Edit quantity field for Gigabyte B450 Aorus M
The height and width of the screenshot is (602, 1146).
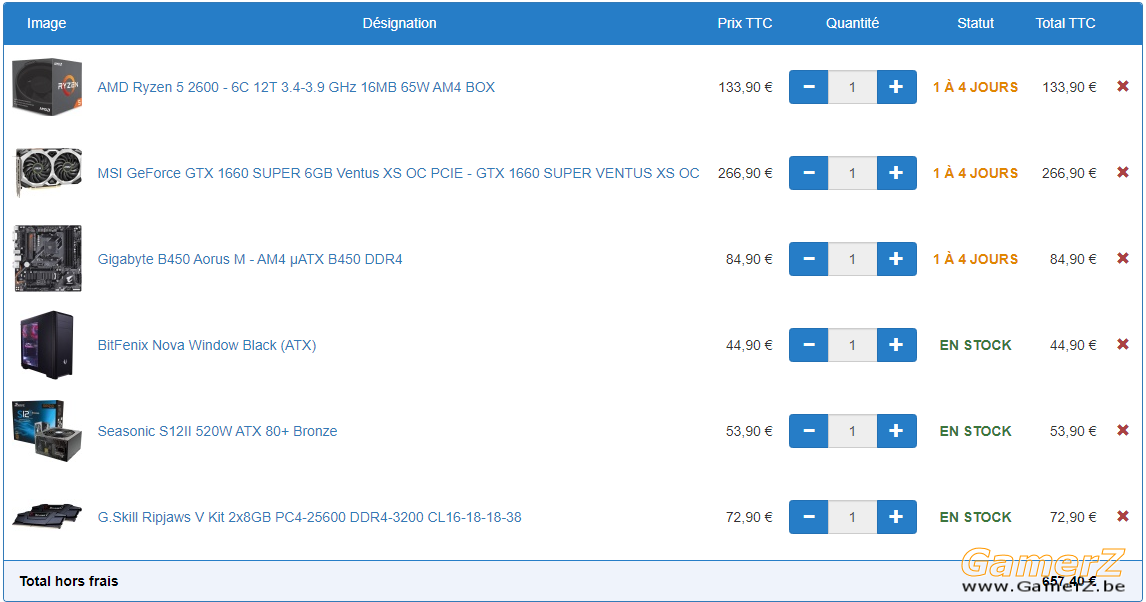(x=852, y=259)
